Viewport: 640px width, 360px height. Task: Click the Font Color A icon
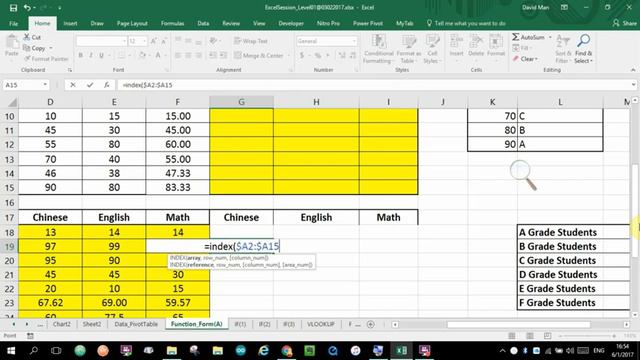coord(158,55)
